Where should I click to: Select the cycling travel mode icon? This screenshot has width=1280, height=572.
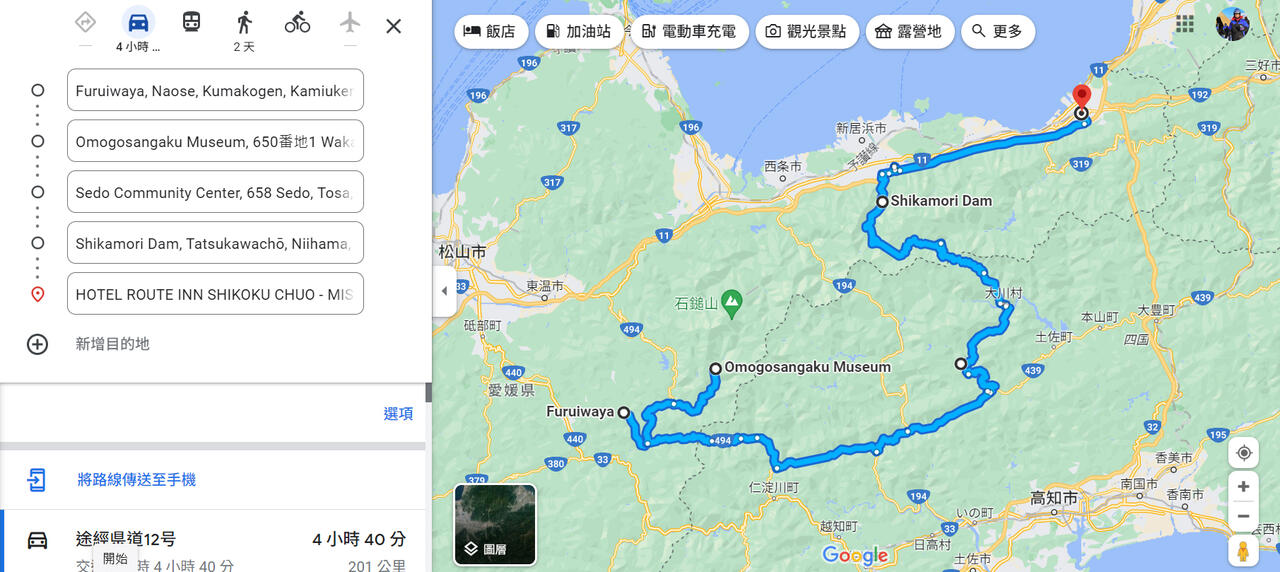pos(297,22)
